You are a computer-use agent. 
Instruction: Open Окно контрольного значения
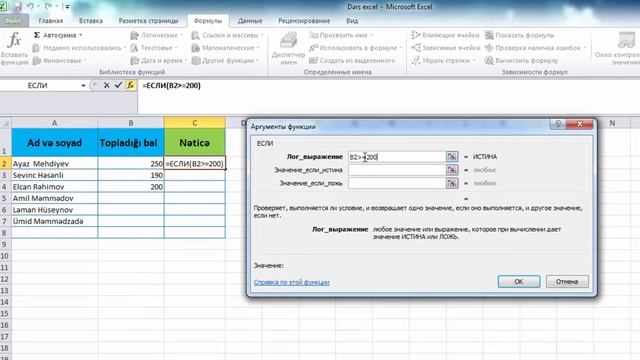pyautogui.click(x=618, y=48)
